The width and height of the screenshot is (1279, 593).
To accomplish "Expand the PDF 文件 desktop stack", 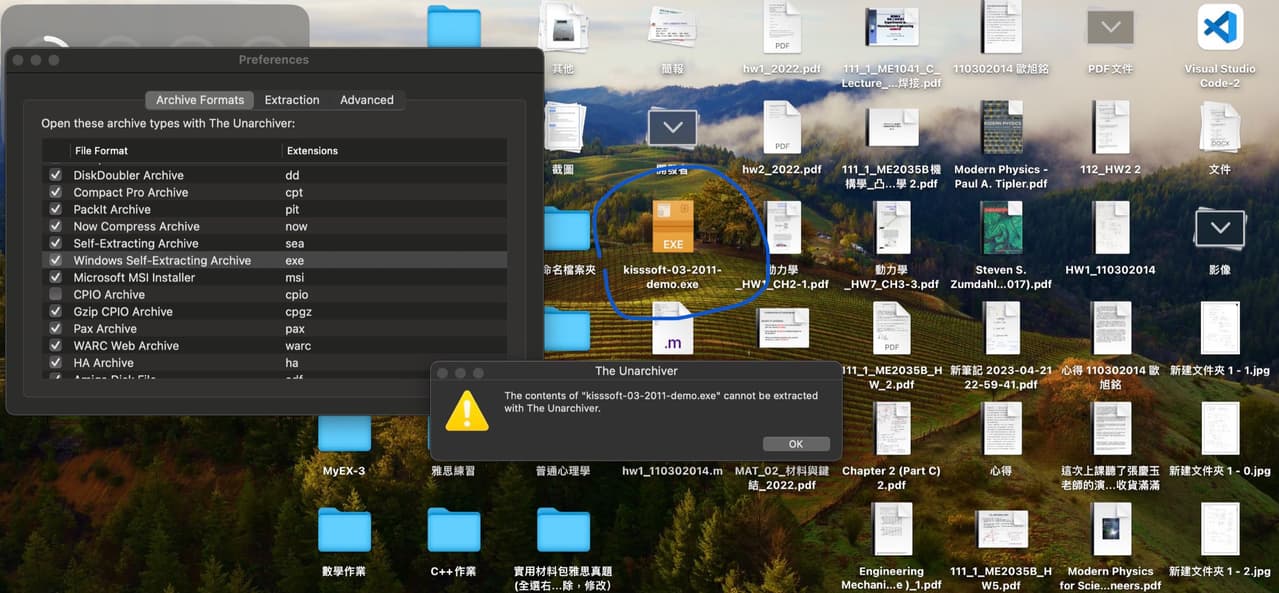I will (1109, 28).
